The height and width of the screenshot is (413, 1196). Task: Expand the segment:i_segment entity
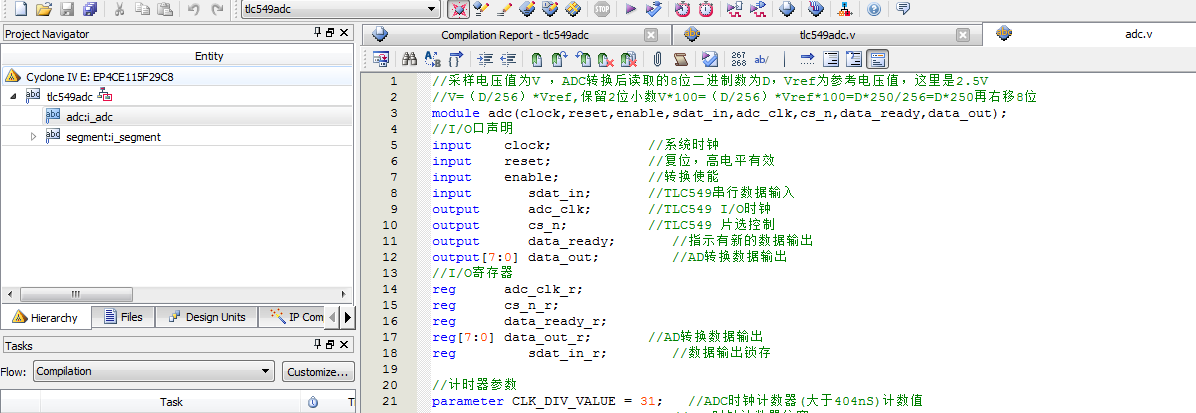pos(33,137)
